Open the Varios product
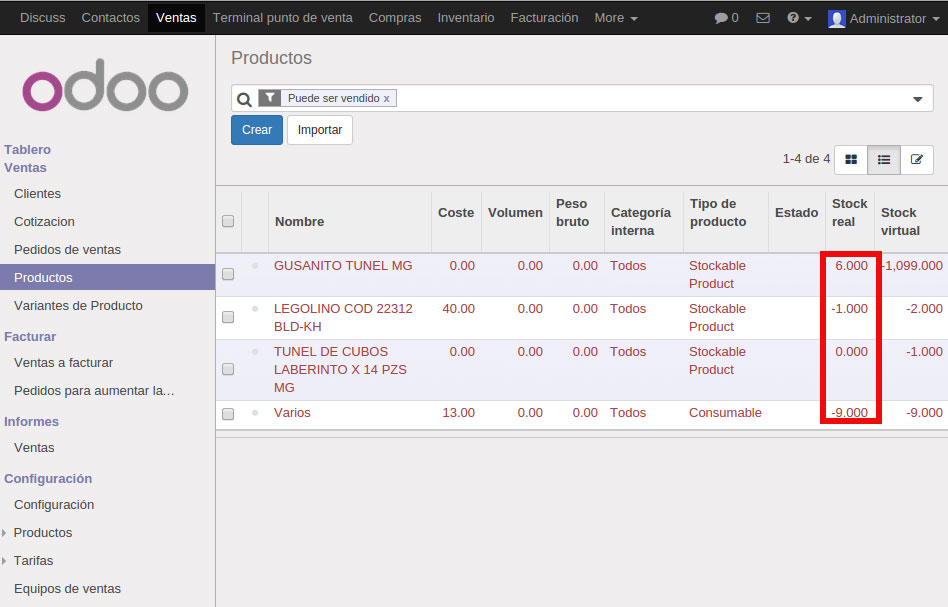948x607 pixels. (292, 412)
